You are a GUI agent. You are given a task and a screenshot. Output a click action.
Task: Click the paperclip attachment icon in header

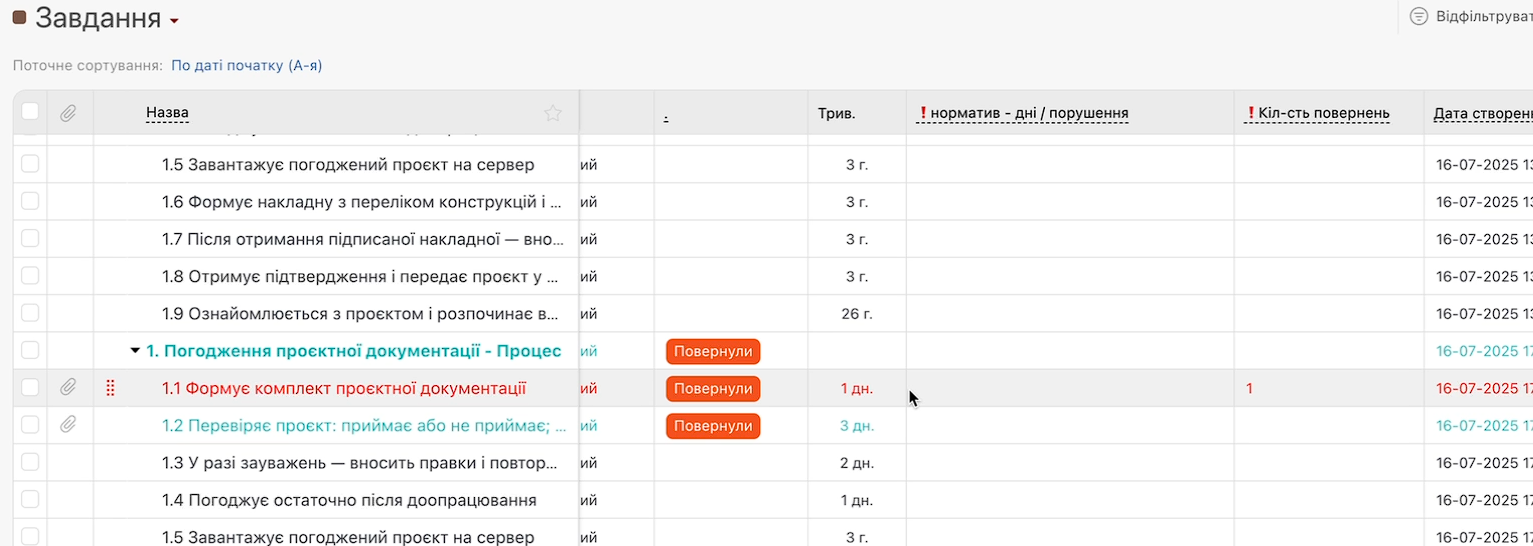coord(68,113)
